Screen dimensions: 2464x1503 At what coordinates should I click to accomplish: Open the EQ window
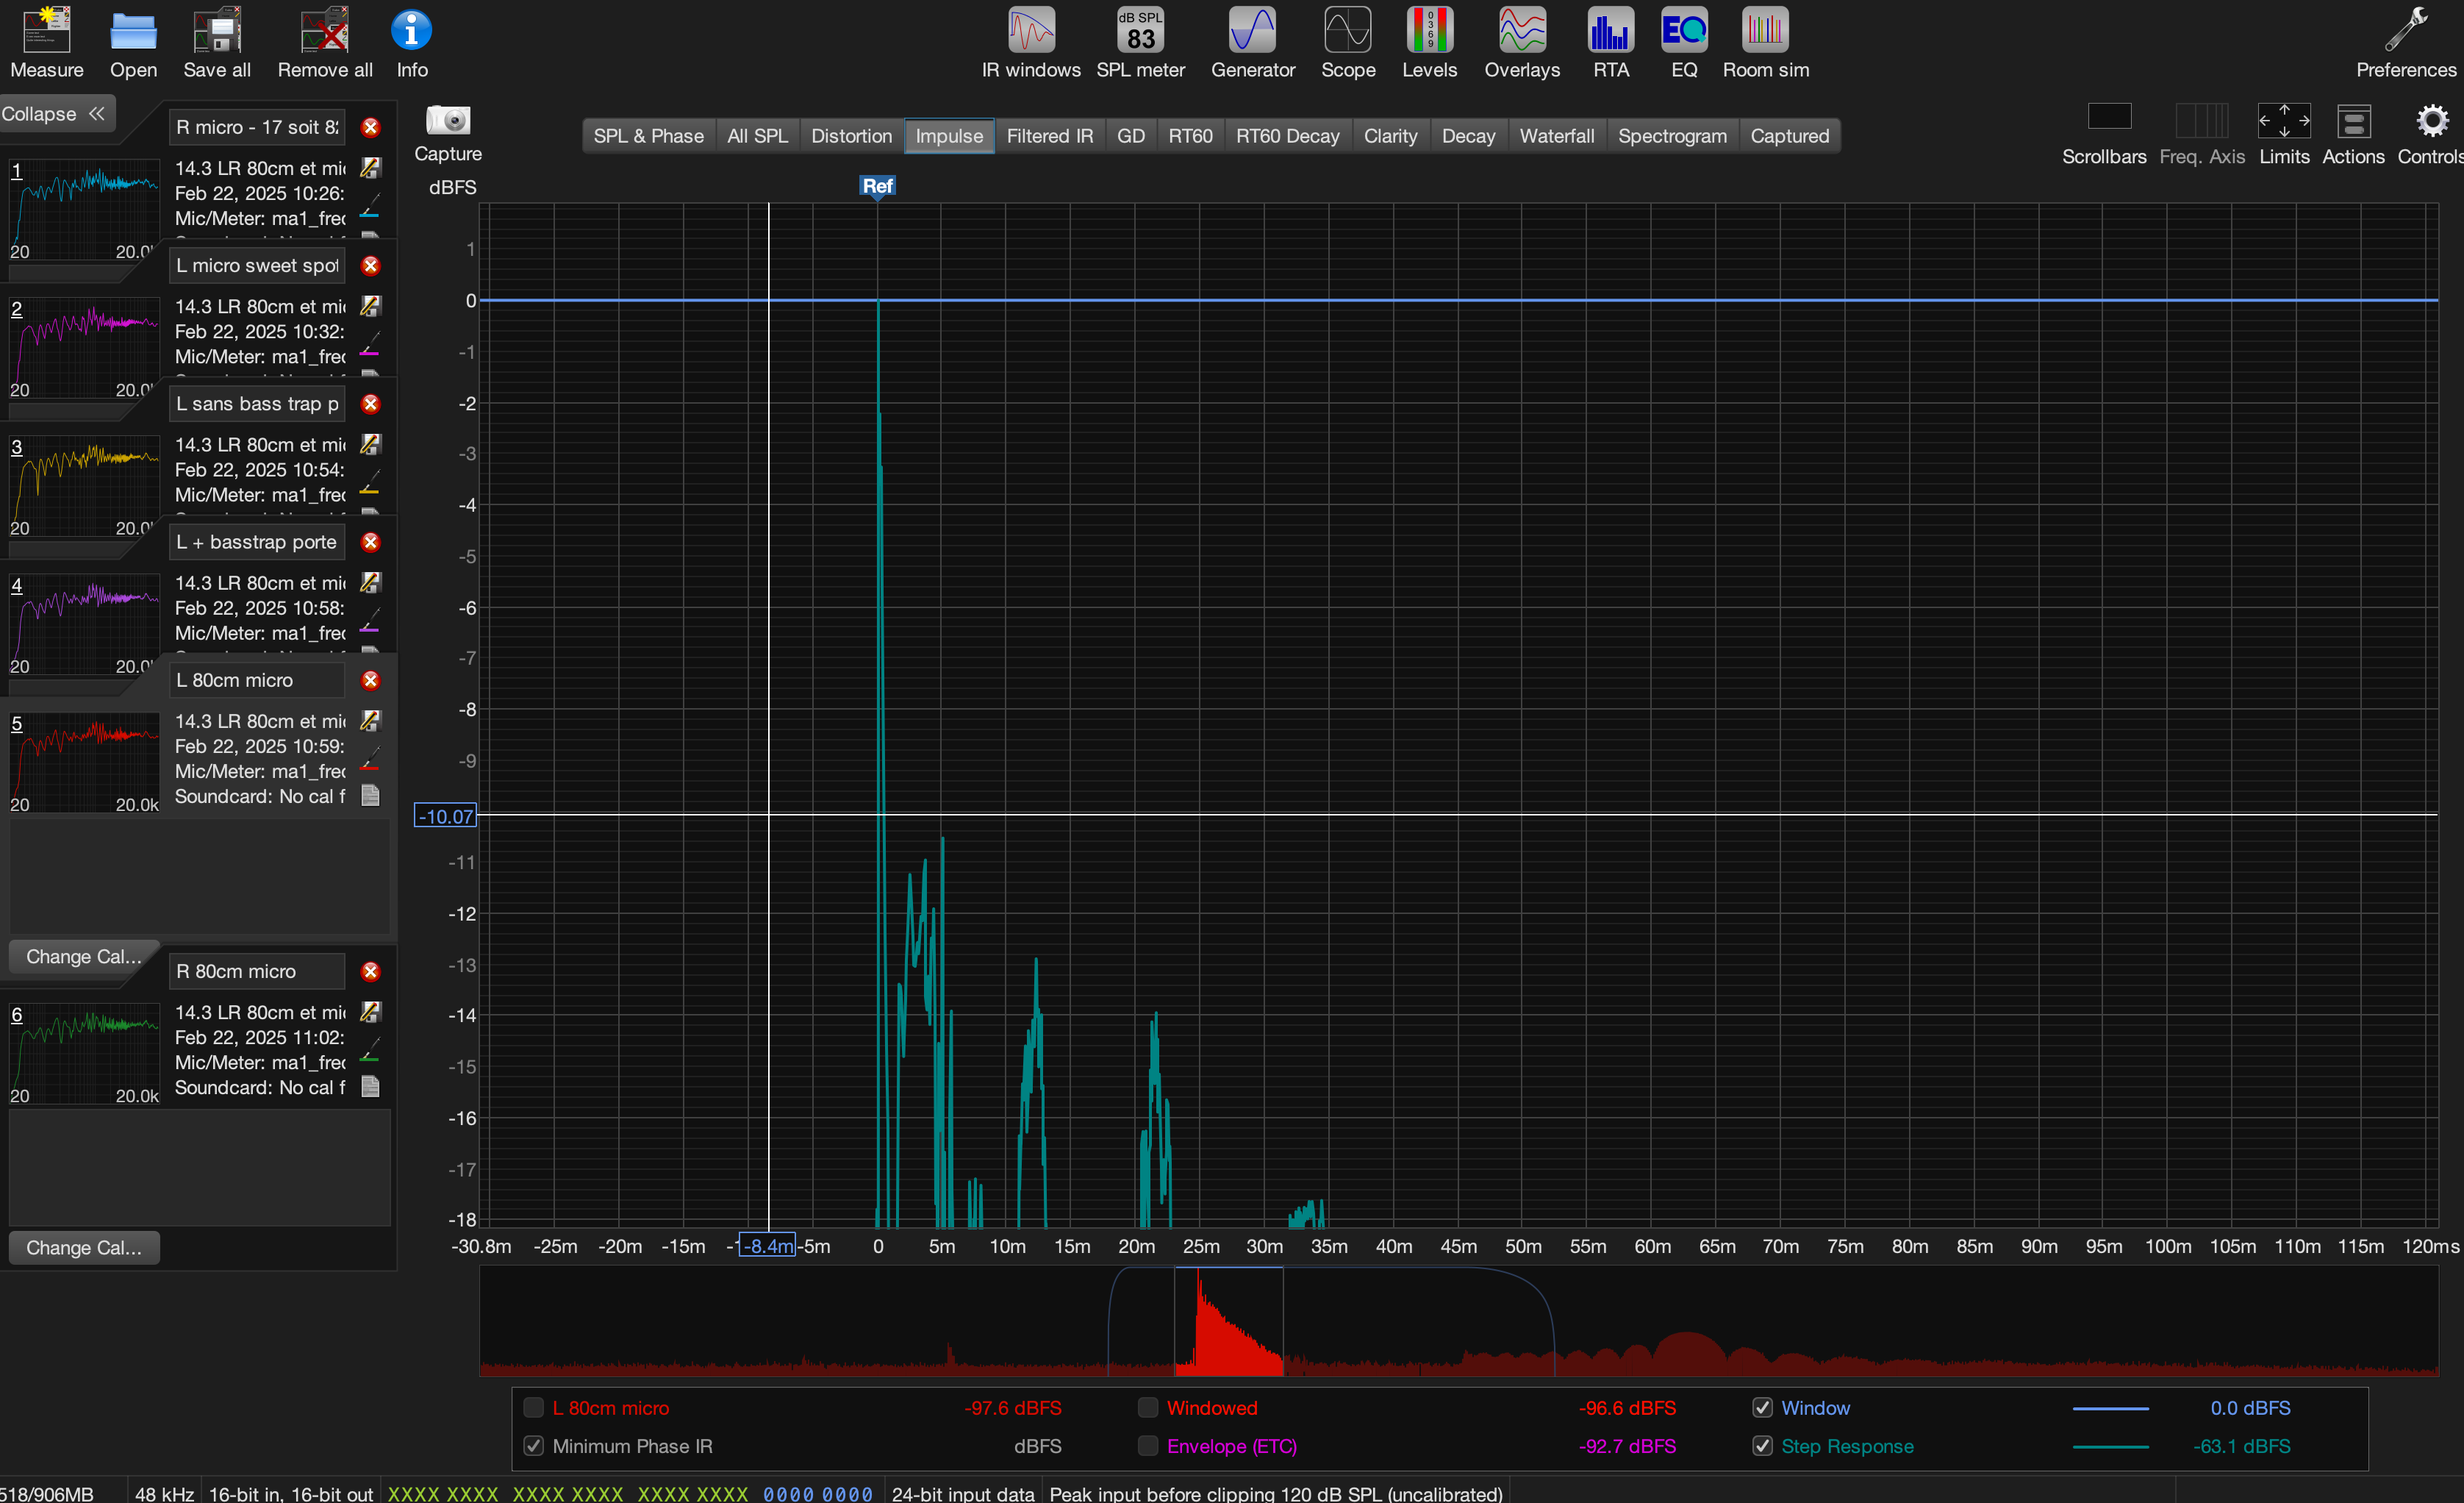(1684, 30)
